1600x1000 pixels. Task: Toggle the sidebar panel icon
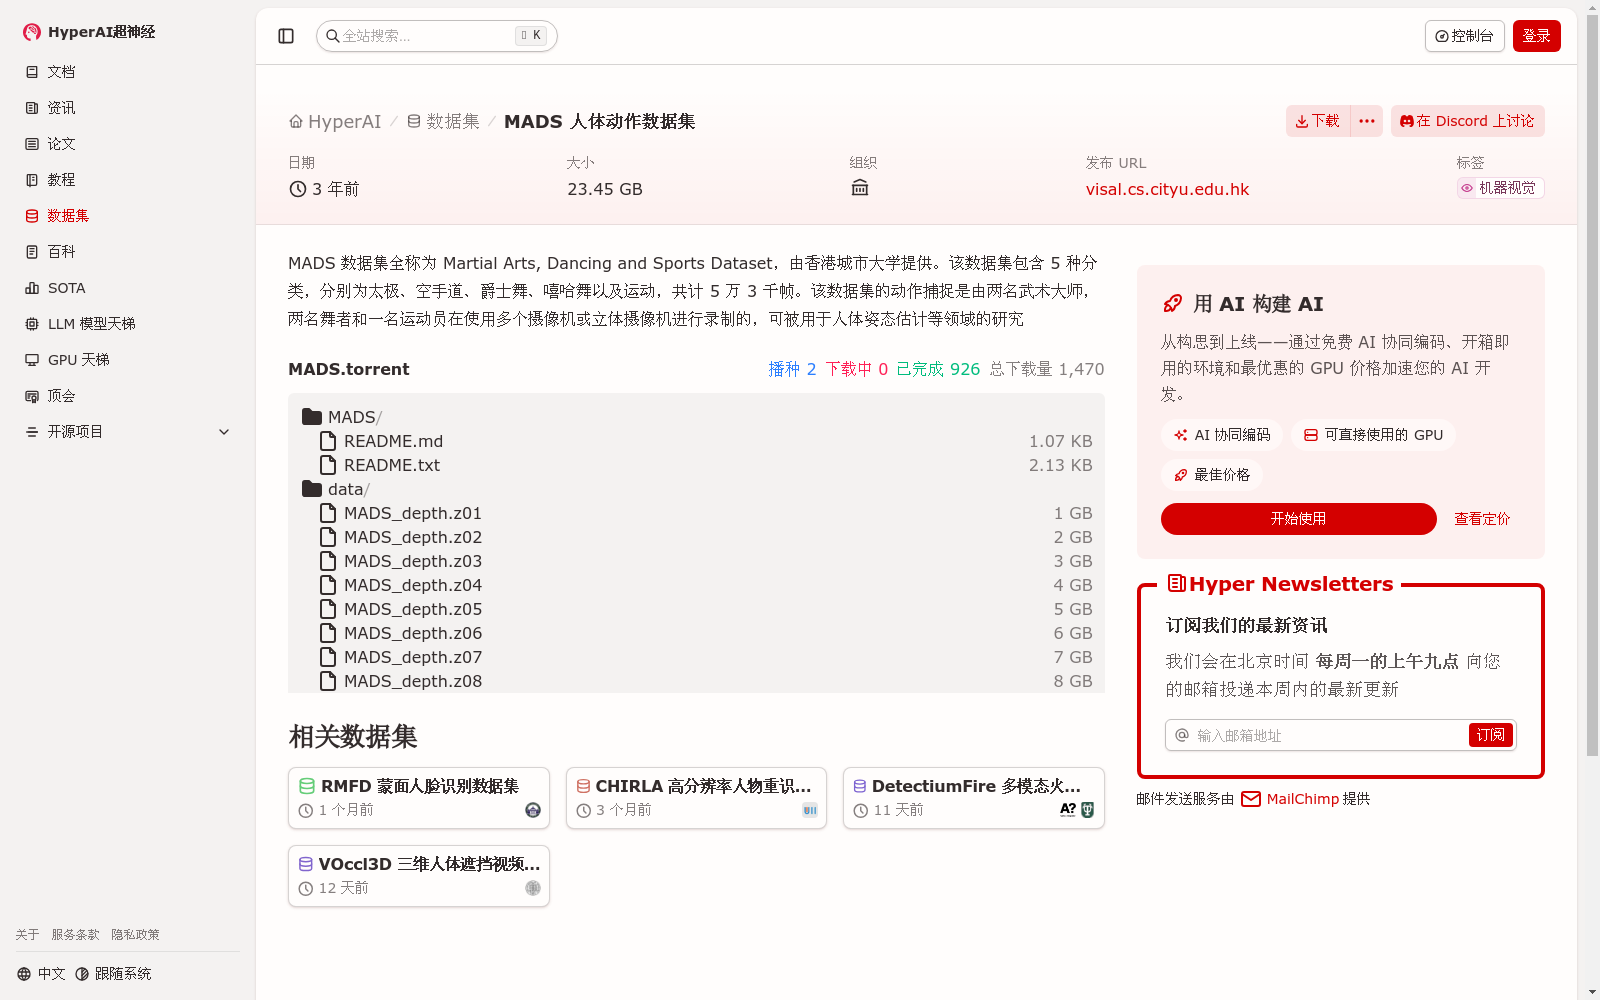[286, 36]
